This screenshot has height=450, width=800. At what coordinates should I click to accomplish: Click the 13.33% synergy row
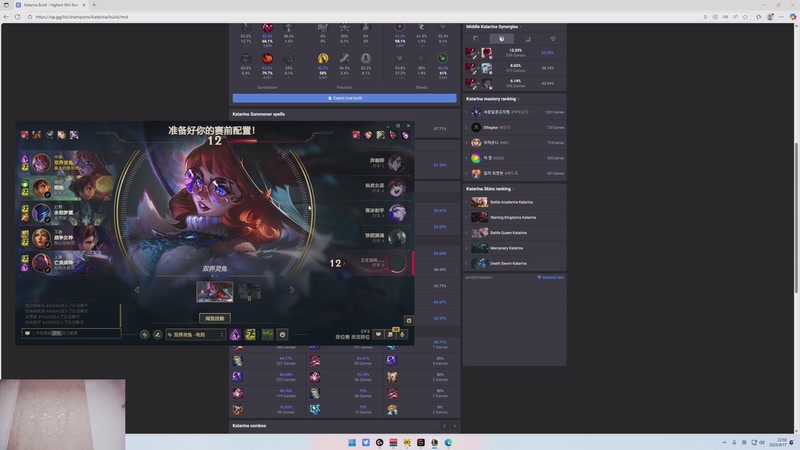[x=514, y=53]
